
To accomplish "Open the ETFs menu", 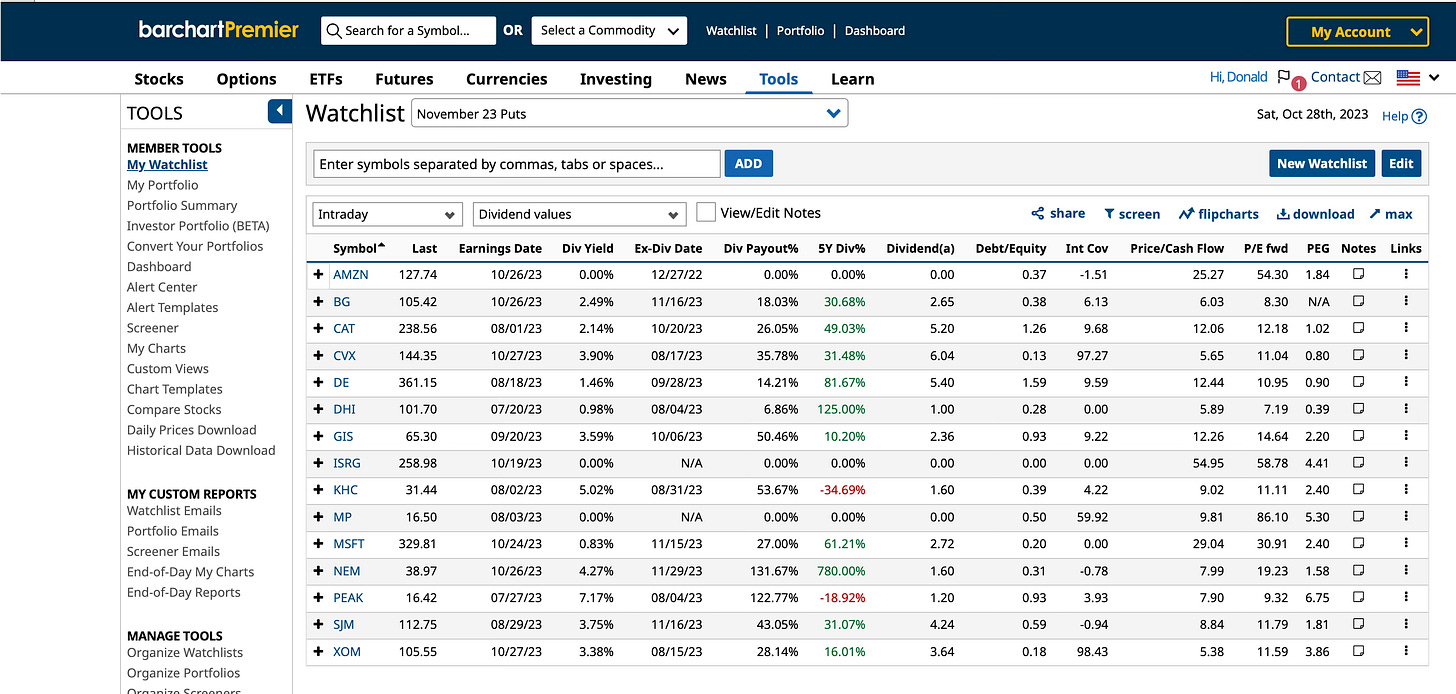I will click(x=326, y=79).
